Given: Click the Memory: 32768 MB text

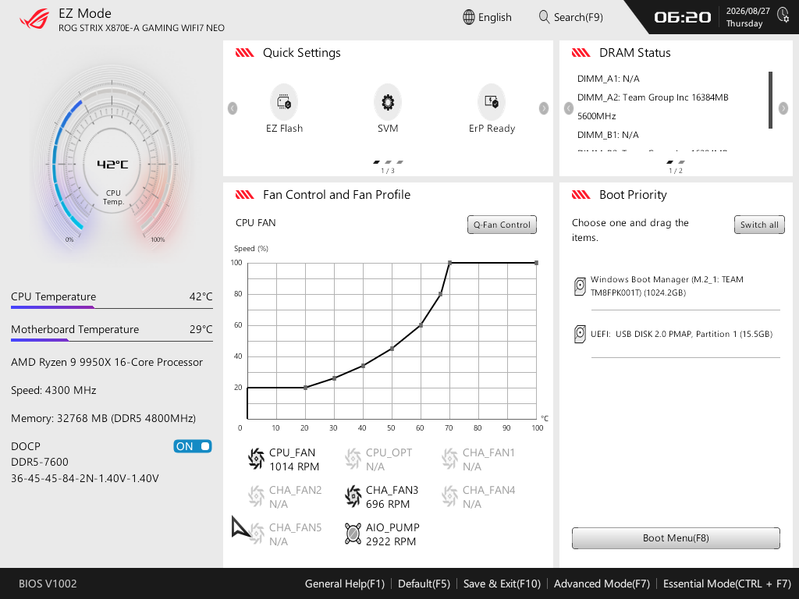Looking at the screenshot, I should (x=103, y=418).
